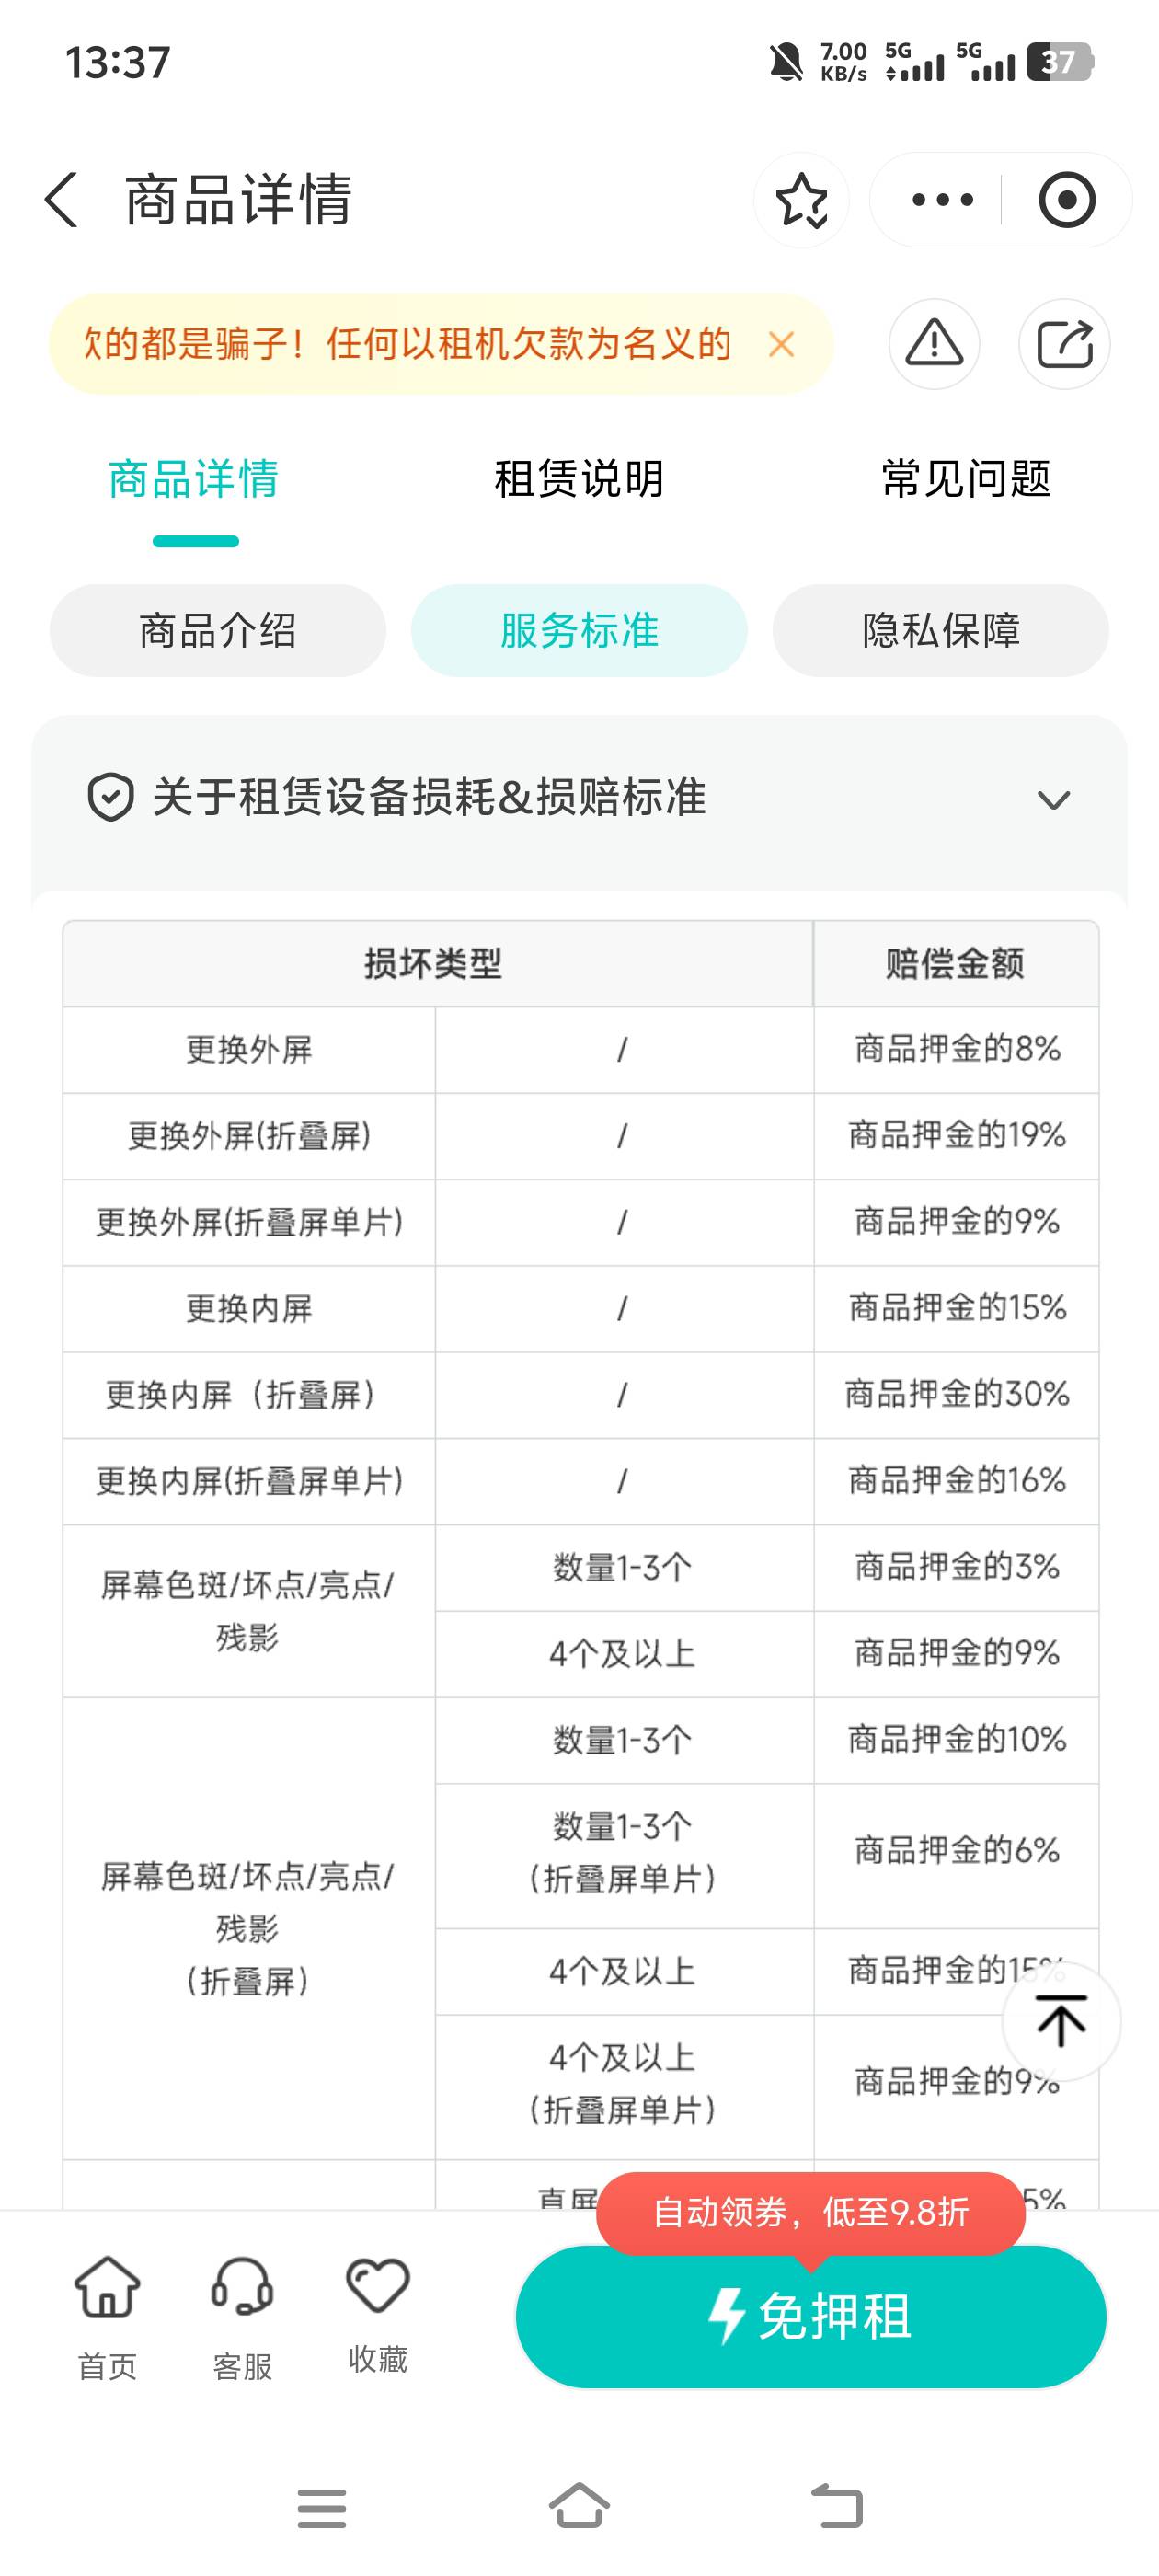The width and height of the screenshot is (1159, 2576).
Task: Open the three-dots more menu
Action: tap(942, 200)
